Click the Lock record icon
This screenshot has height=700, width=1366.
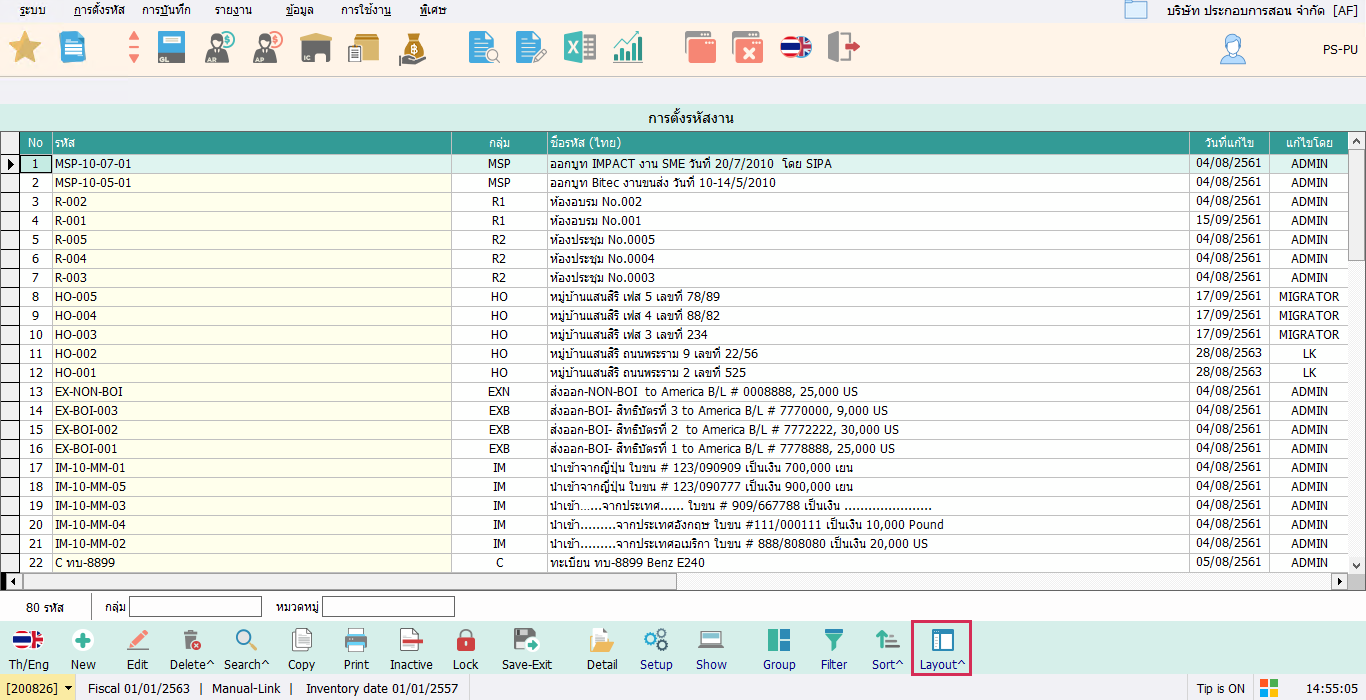[x=466, y=650]
